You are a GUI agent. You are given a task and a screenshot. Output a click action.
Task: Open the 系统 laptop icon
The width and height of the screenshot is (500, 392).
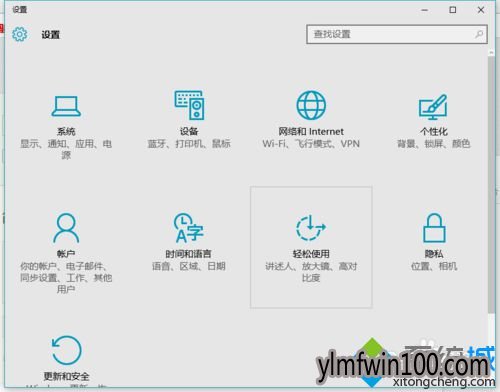pyautogui.click(x=66, y=106)
